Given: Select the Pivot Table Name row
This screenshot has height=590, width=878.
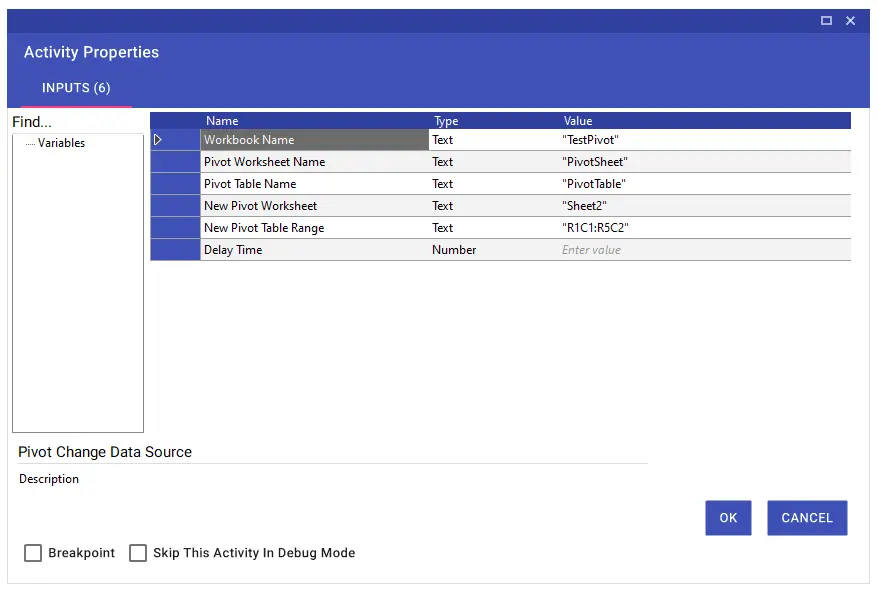Looking at the screenshot, I should pyautogui.click(x=500, y=184).
